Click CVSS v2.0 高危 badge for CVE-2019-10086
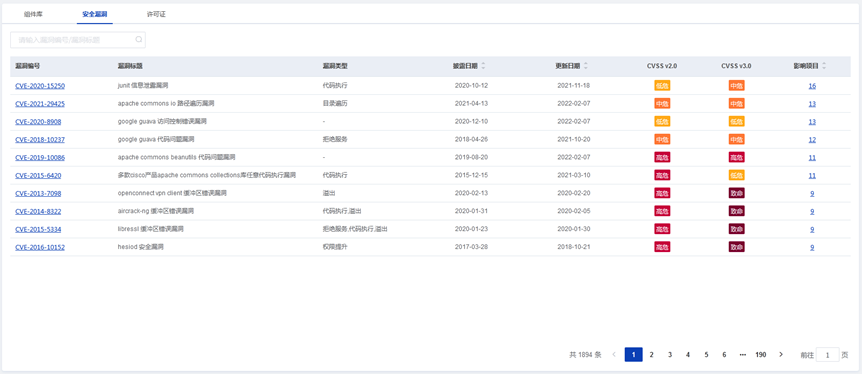The image size is (862, 374). (662, 158)
